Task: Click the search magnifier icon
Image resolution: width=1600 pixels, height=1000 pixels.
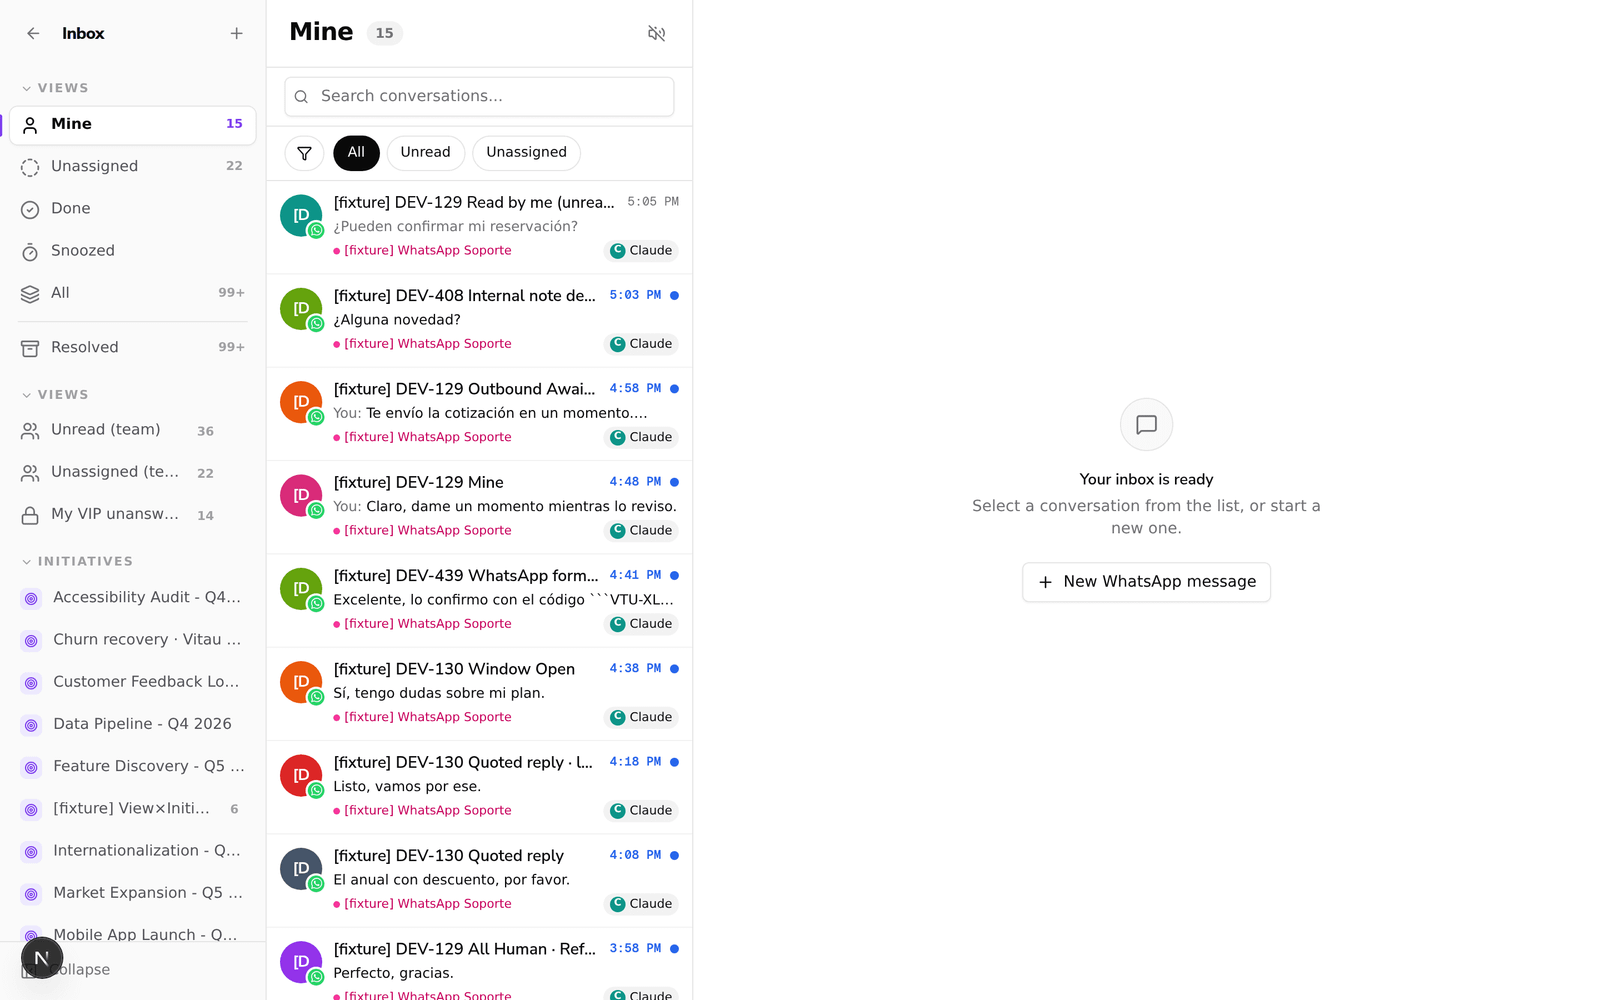Action: (x=301, y=97)
